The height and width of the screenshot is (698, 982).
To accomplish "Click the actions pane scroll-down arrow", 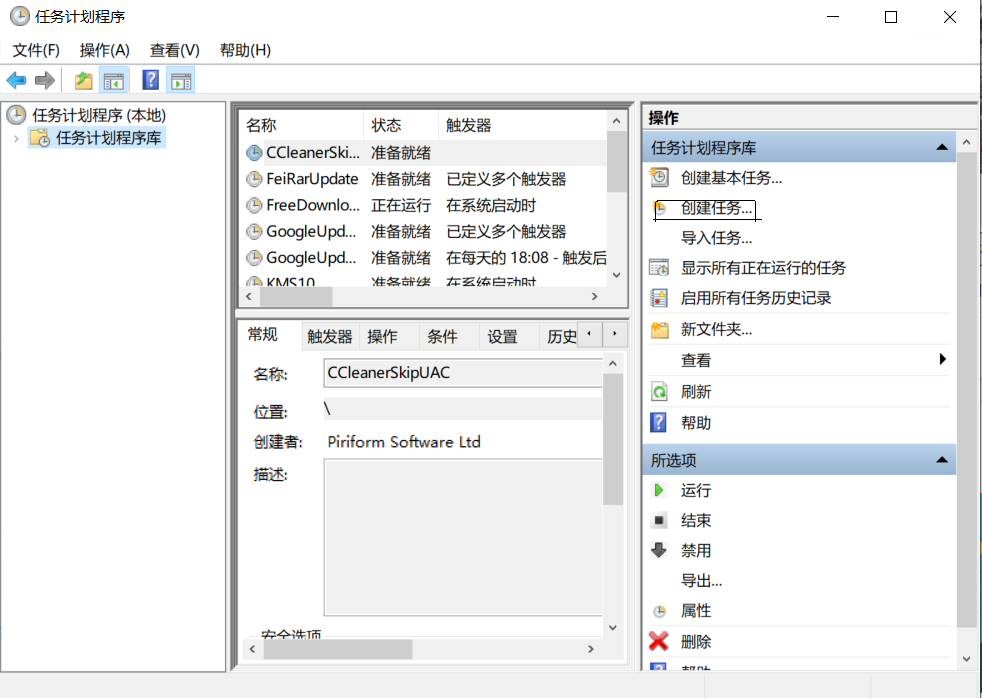I will tap(966, 659).
